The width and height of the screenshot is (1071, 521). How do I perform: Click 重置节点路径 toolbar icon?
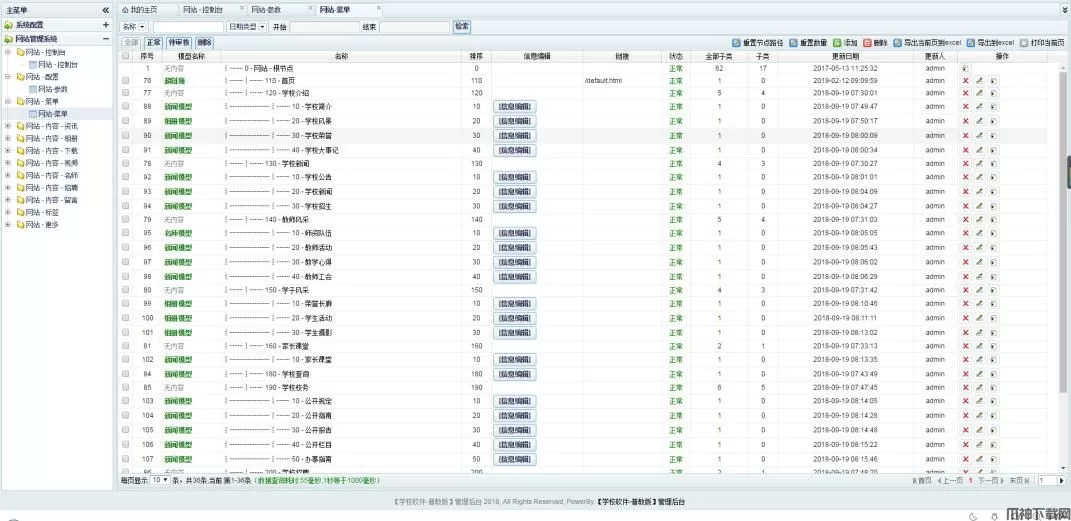point(738,43)
